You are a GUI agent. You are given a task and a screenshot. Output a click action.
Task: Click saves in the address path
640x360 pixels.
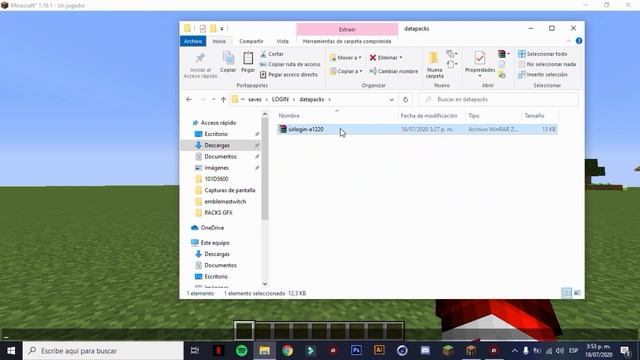[x=255, y=100]
